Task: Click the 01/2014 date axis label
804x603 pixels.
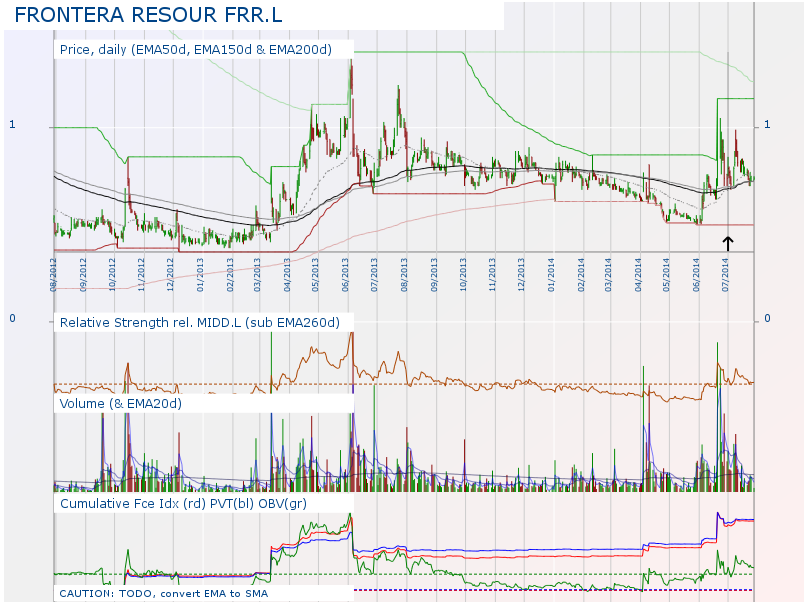Action: [x=551, y=275]
